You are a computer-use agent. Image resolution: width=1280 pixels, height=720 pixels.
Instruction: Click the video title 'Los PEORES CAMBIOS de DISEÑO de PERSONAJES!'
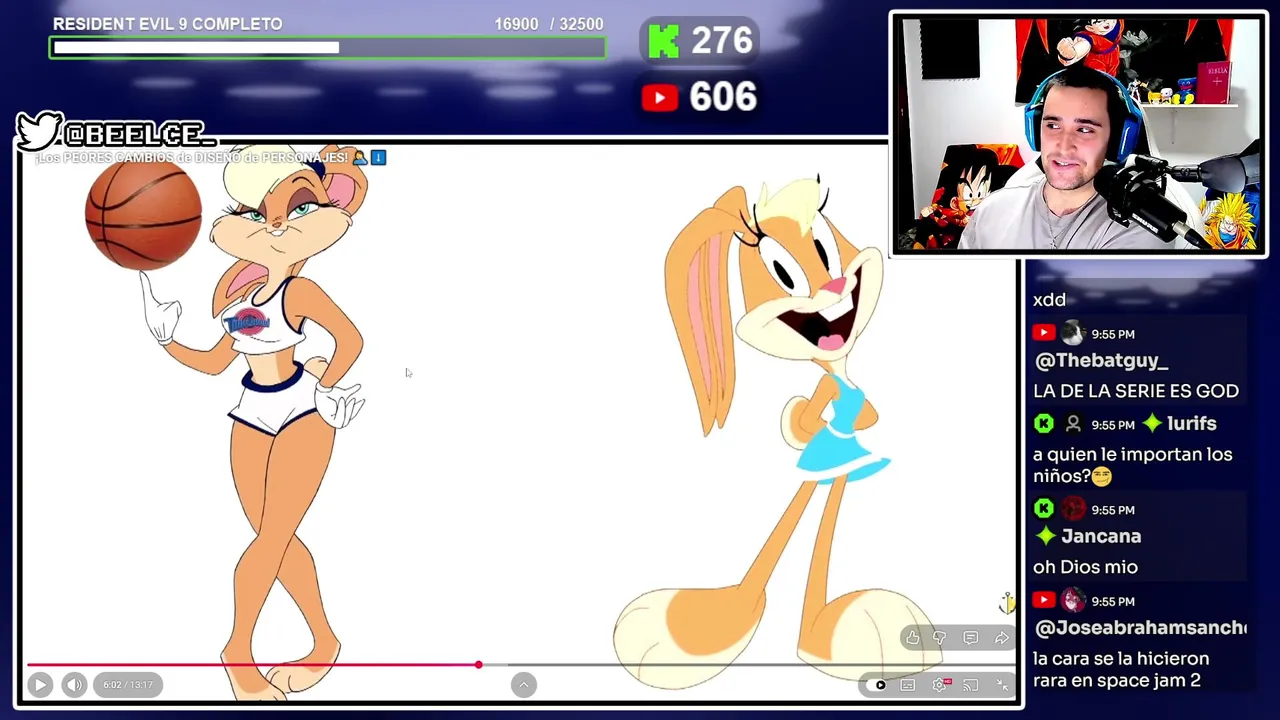tap(191, 158)
